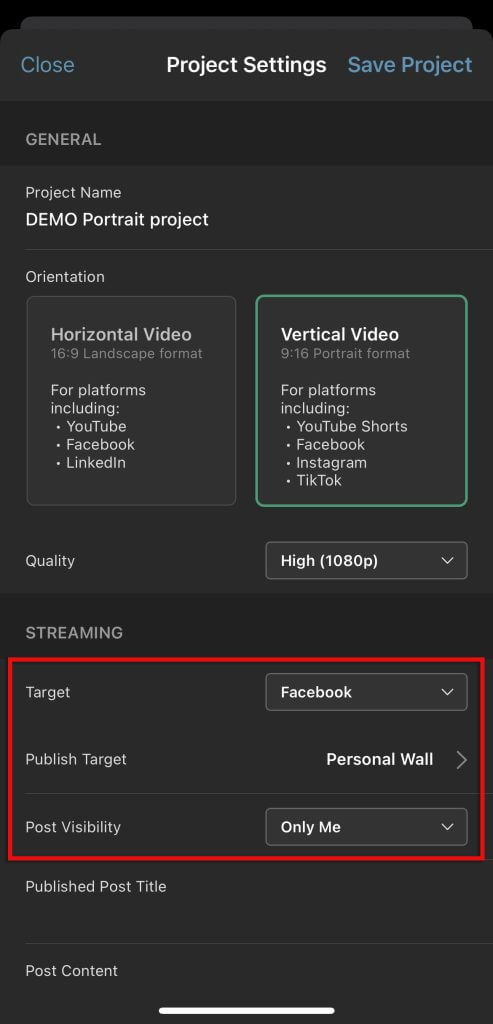The image size is (493, 1024).
Task: Tap Close in the header
Action: click(x=48, y=65)
